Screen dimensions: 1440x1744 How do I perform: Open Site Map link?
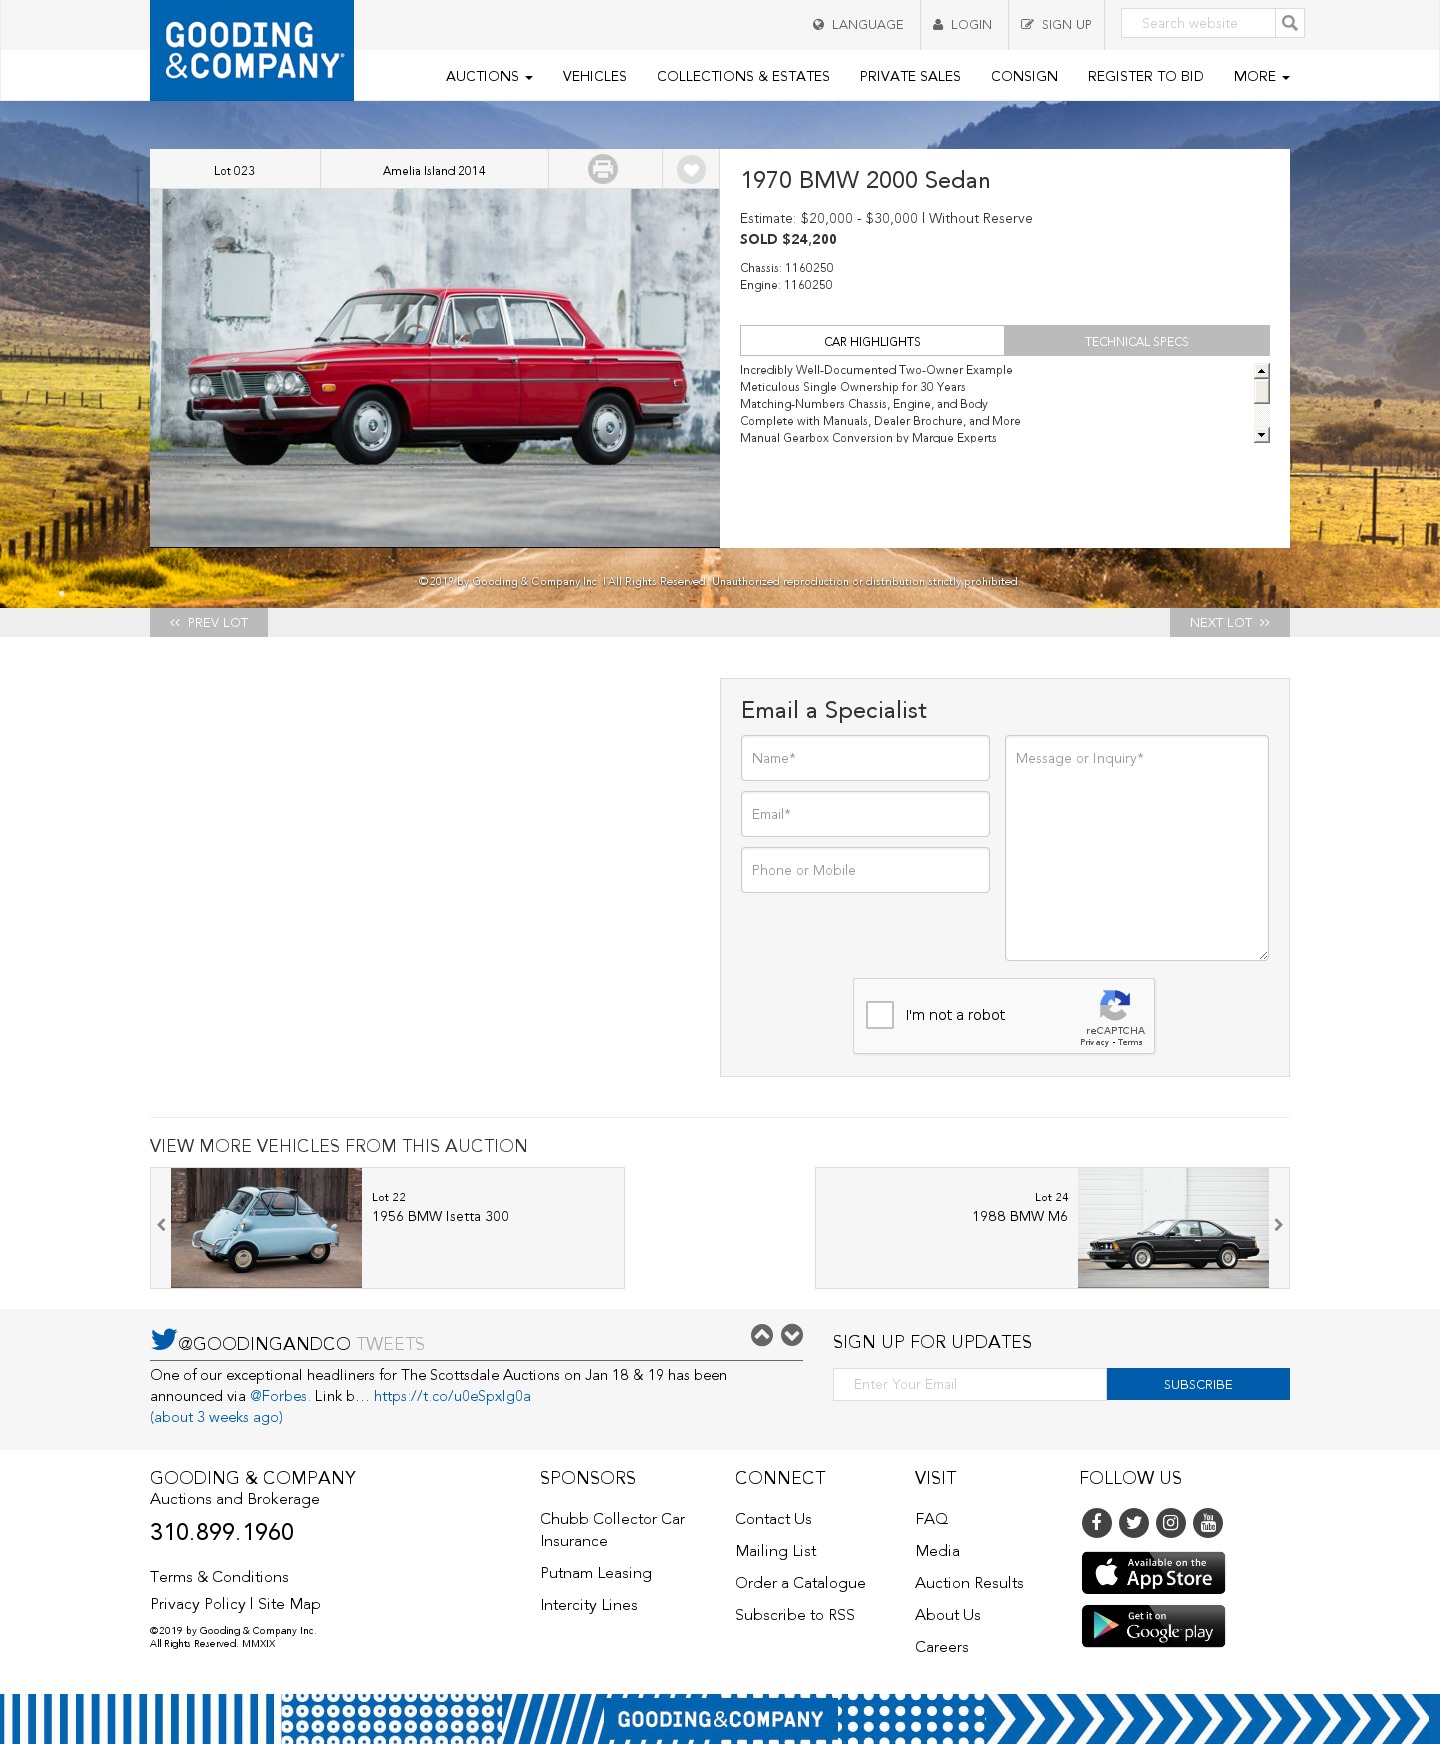tap(289, 1603)
